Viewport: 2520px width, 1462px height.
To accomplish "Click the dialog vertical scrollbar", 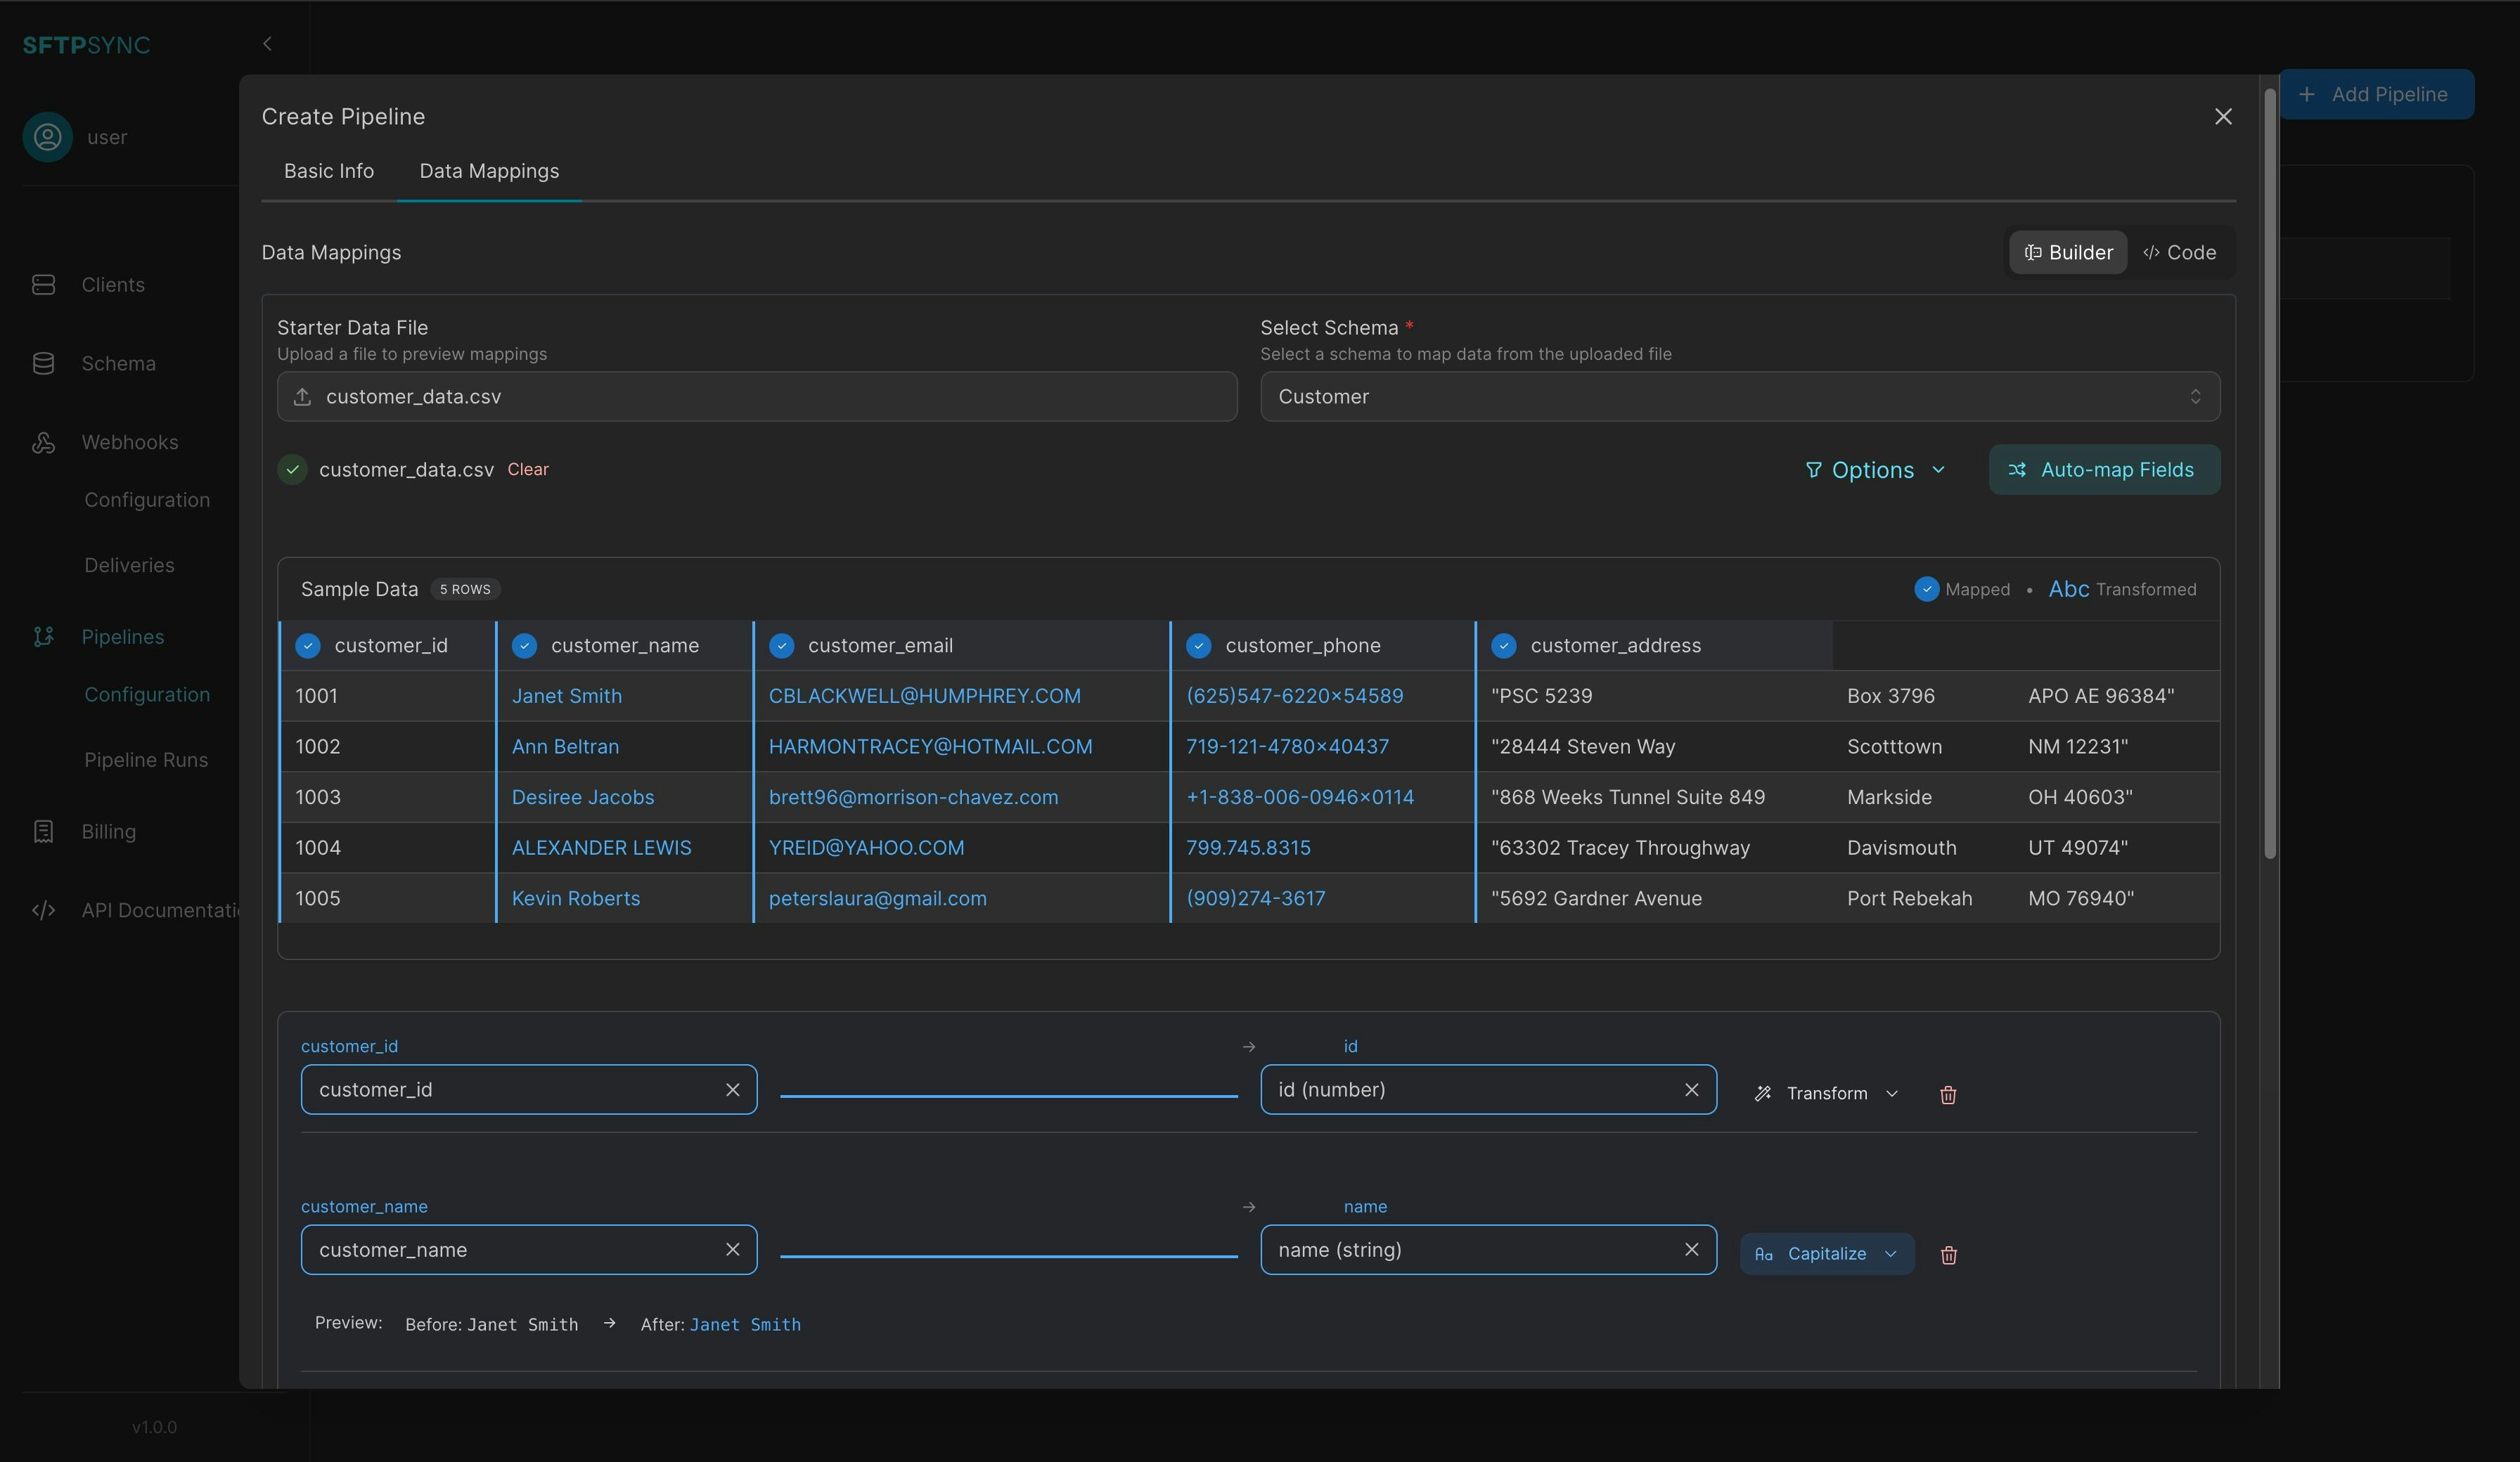I will 2270,473.
